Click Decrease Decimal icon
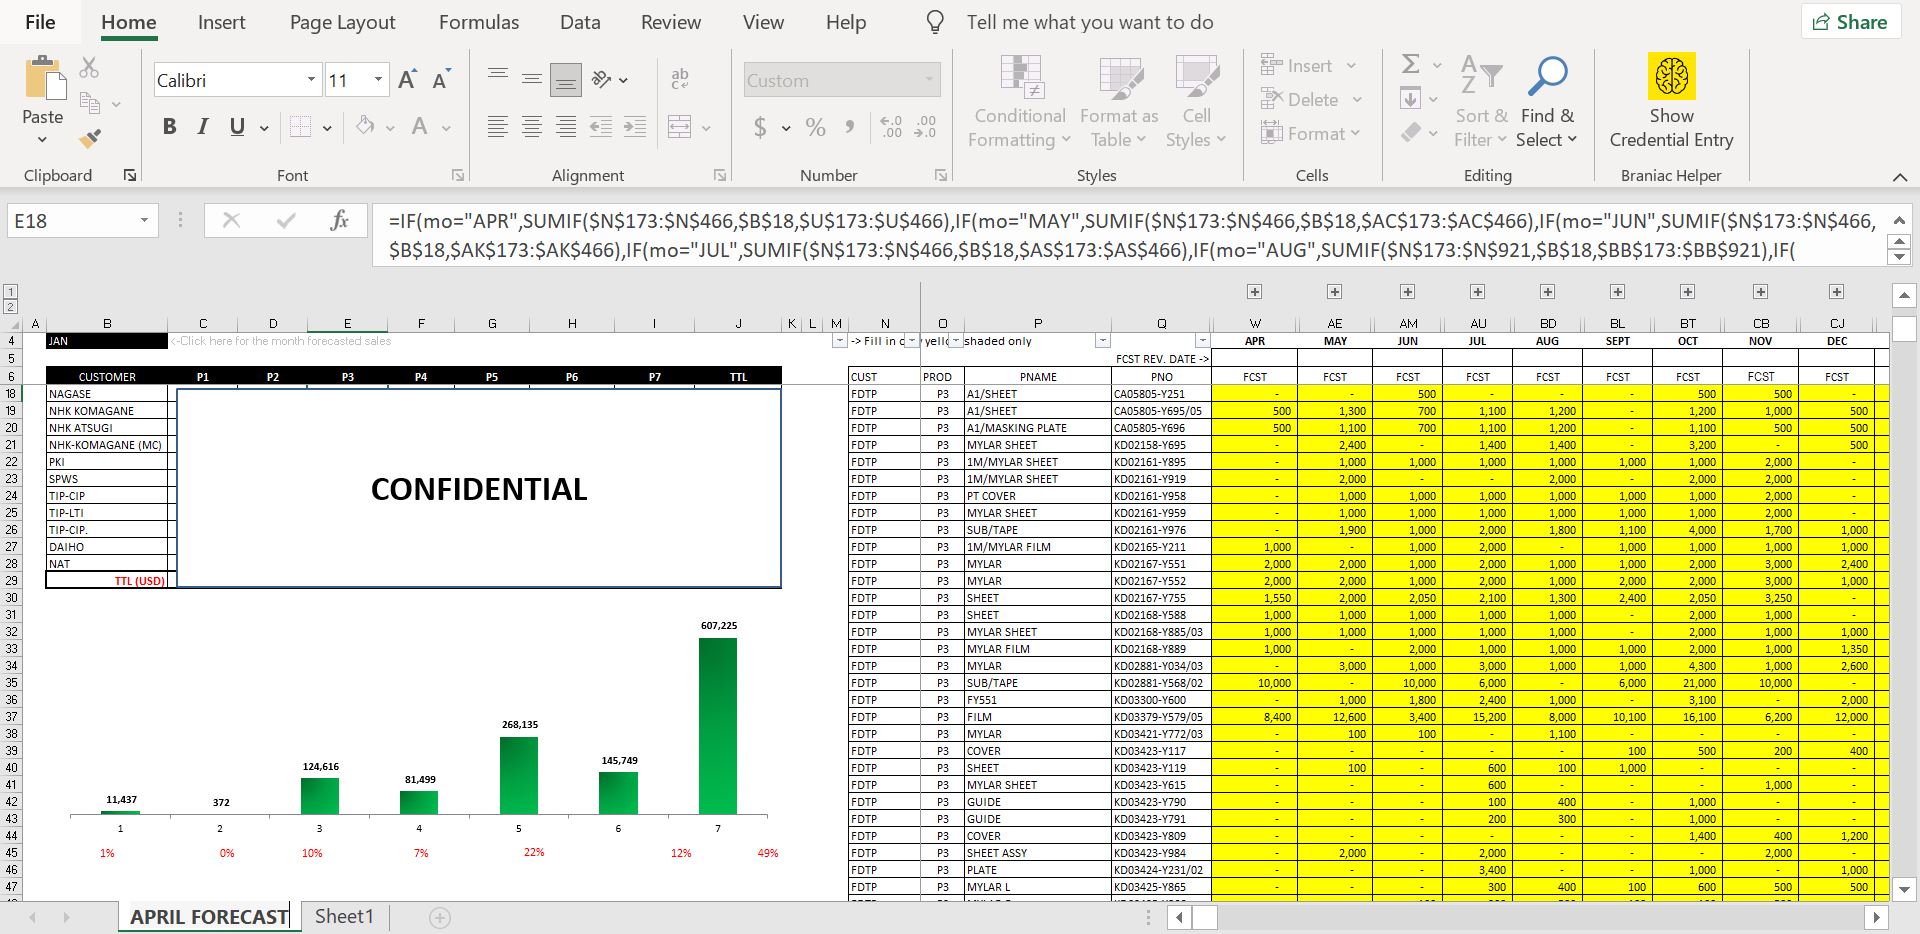1920x934 pixels. click(x=926, y=127)
